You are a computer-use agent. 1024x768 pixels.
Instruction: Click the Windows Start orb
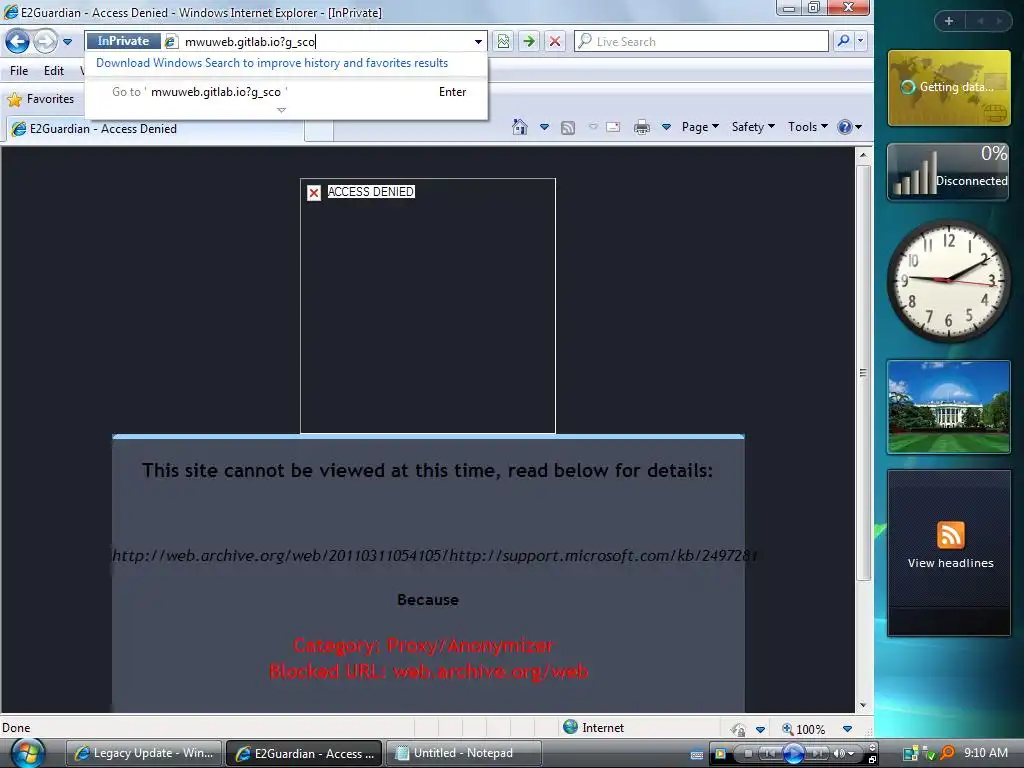pos(28,753)
